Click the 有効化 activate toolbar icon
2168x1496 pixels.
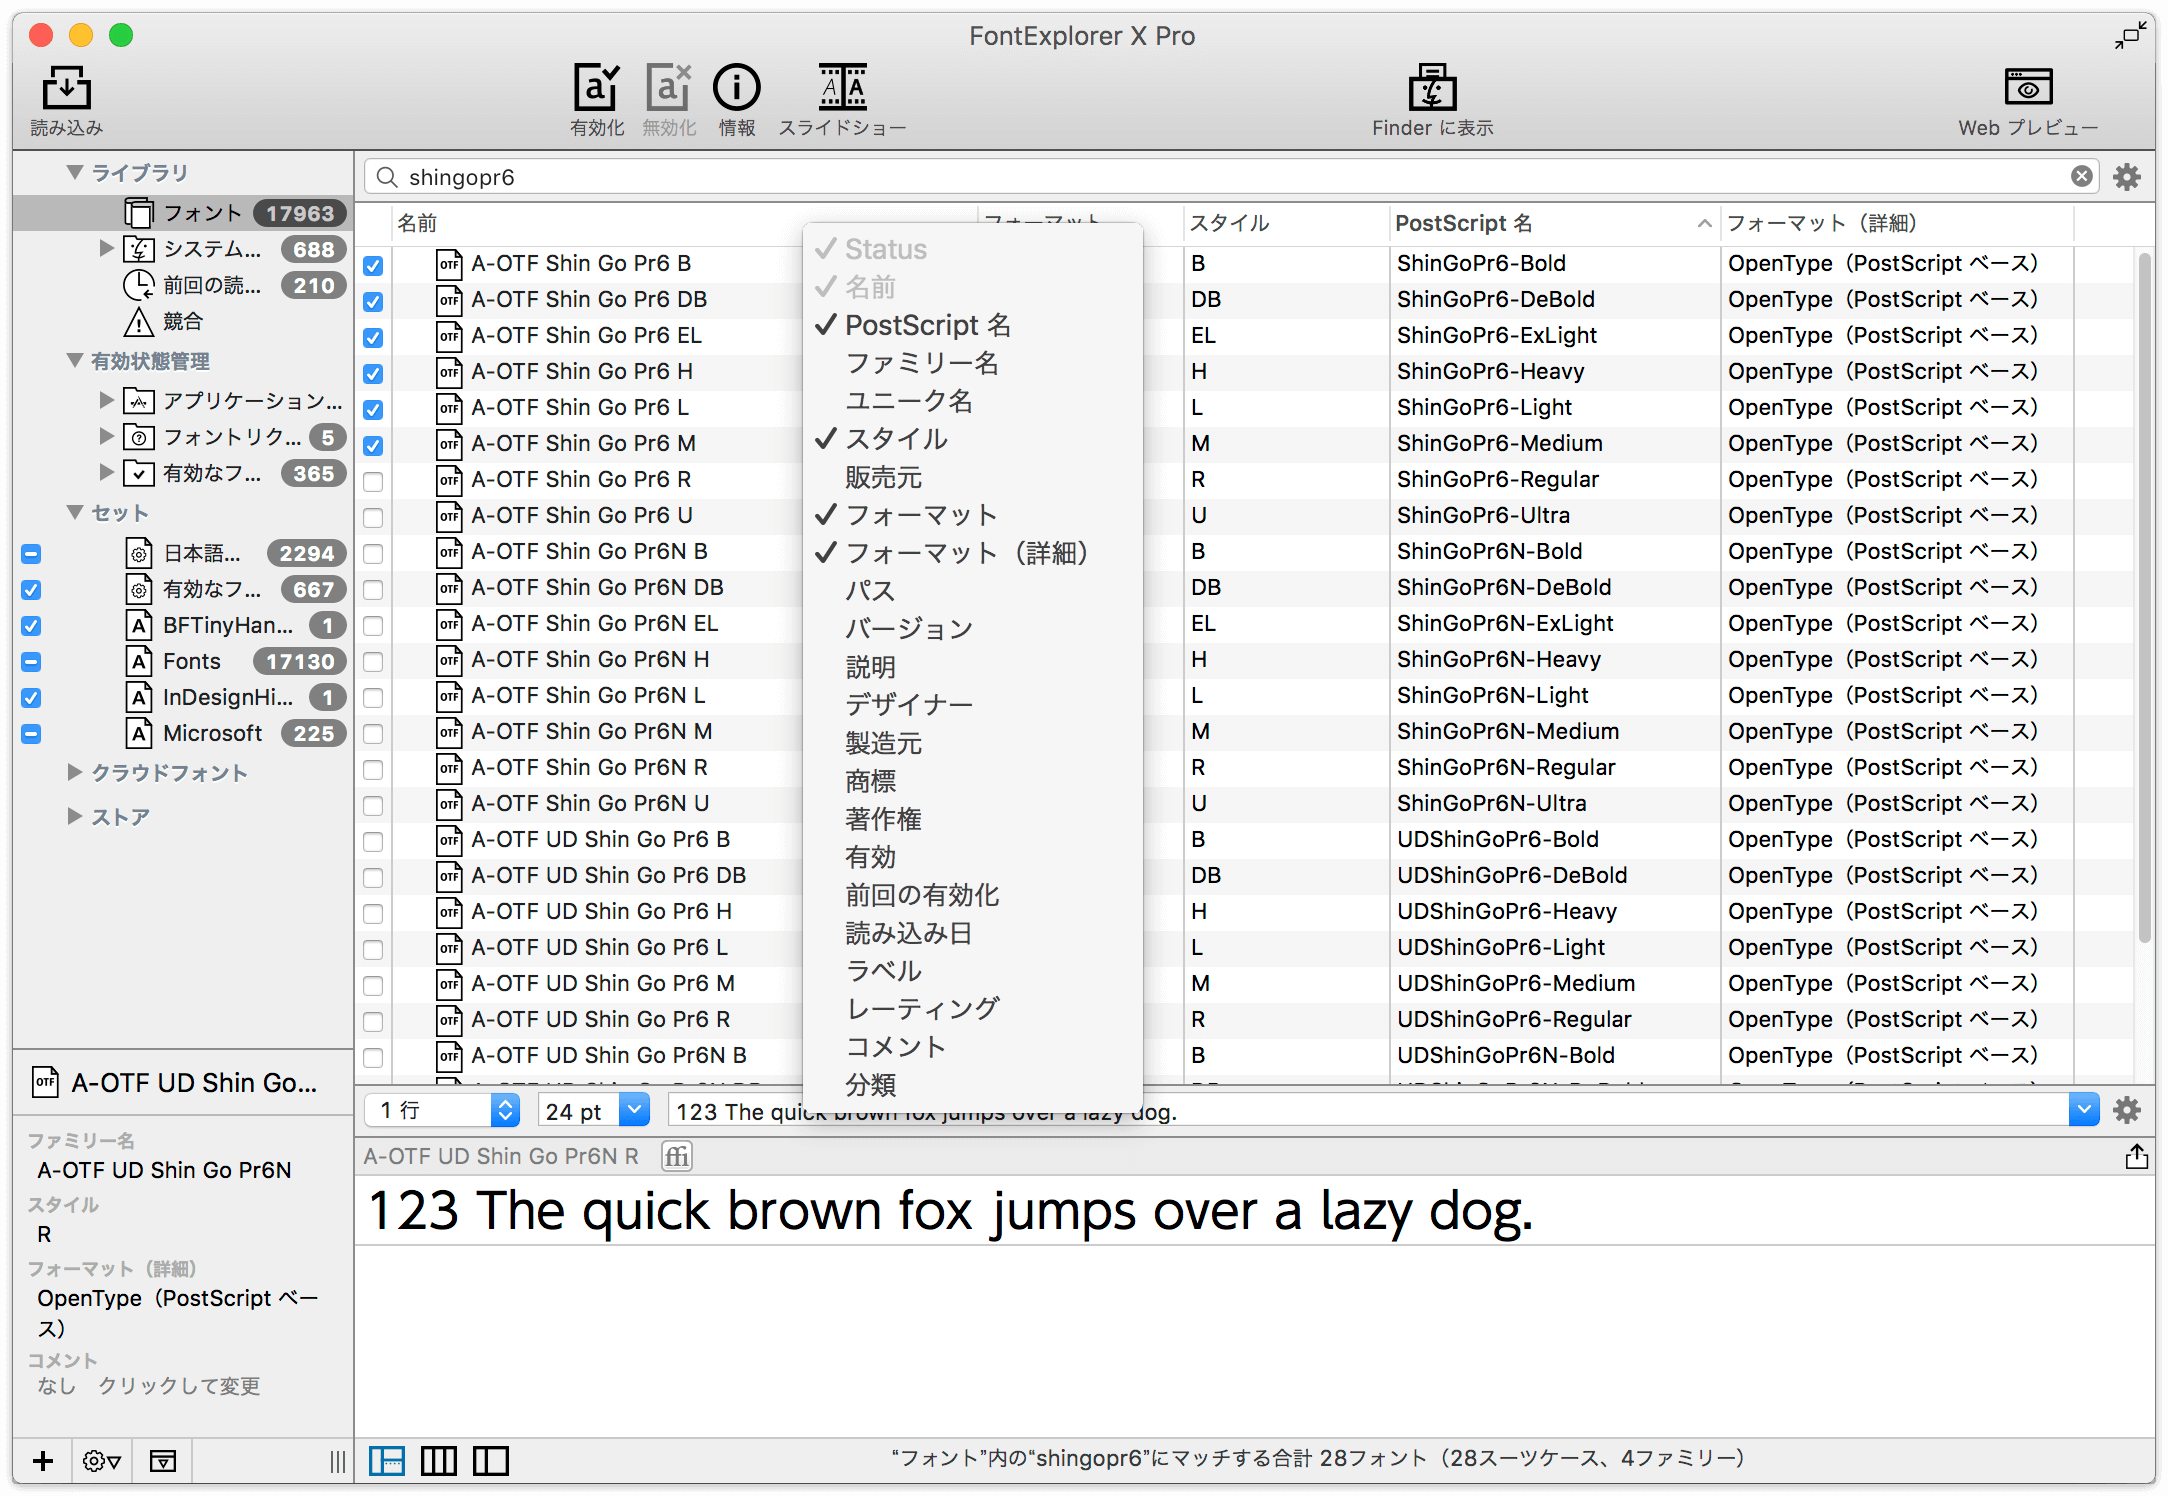(596, 88)
